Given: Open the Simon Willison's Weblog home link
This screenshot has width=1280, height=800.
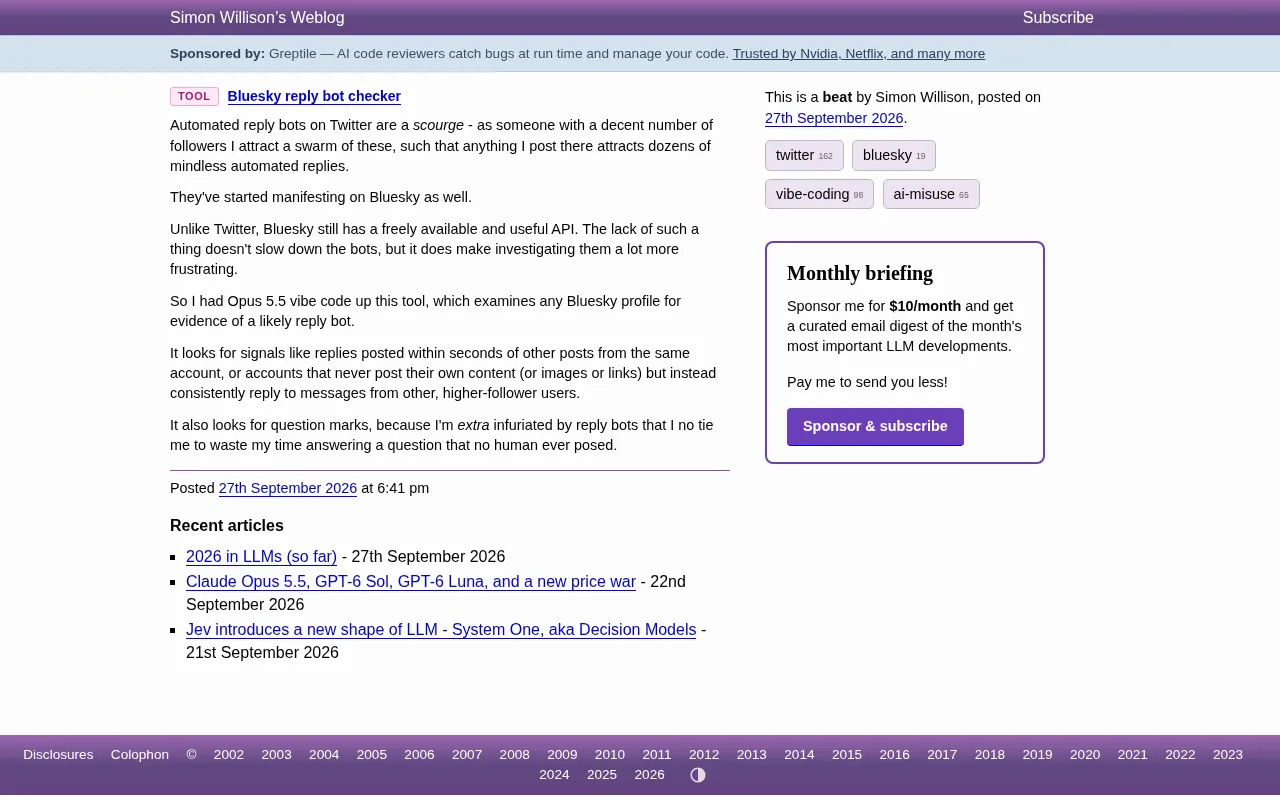Looking at the screenshot, I should (257, 18).
